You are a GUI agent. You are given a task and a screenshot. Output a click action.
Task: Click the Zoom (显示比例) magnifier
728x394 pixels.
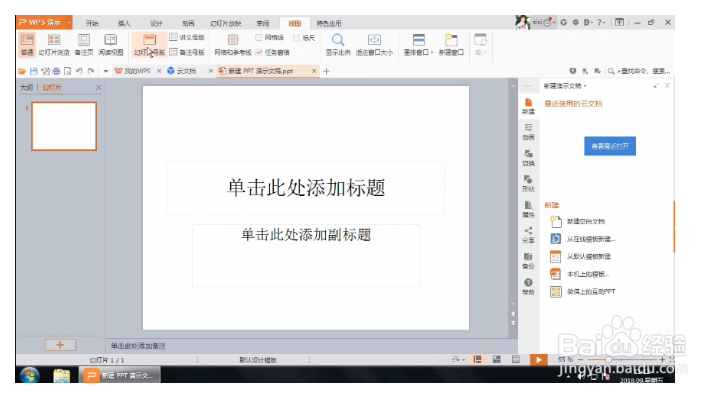point(338,45)
